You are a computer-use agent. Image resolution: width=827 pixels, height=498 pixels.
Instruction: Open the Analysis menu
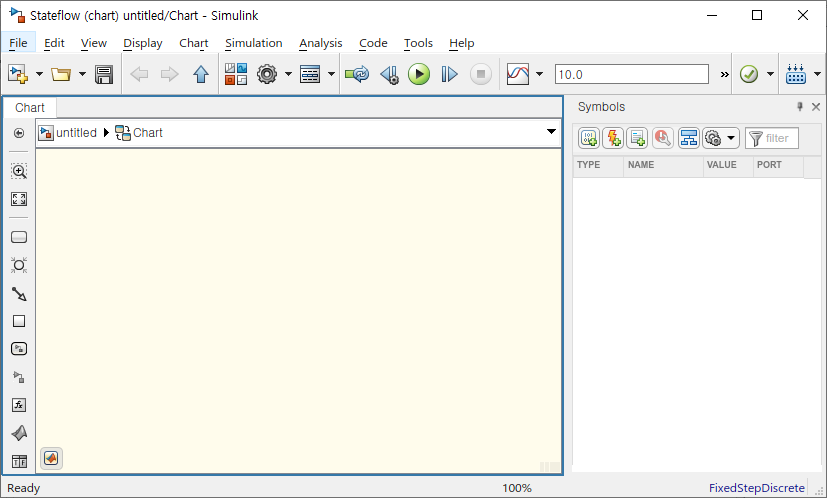tap(321, 43)
